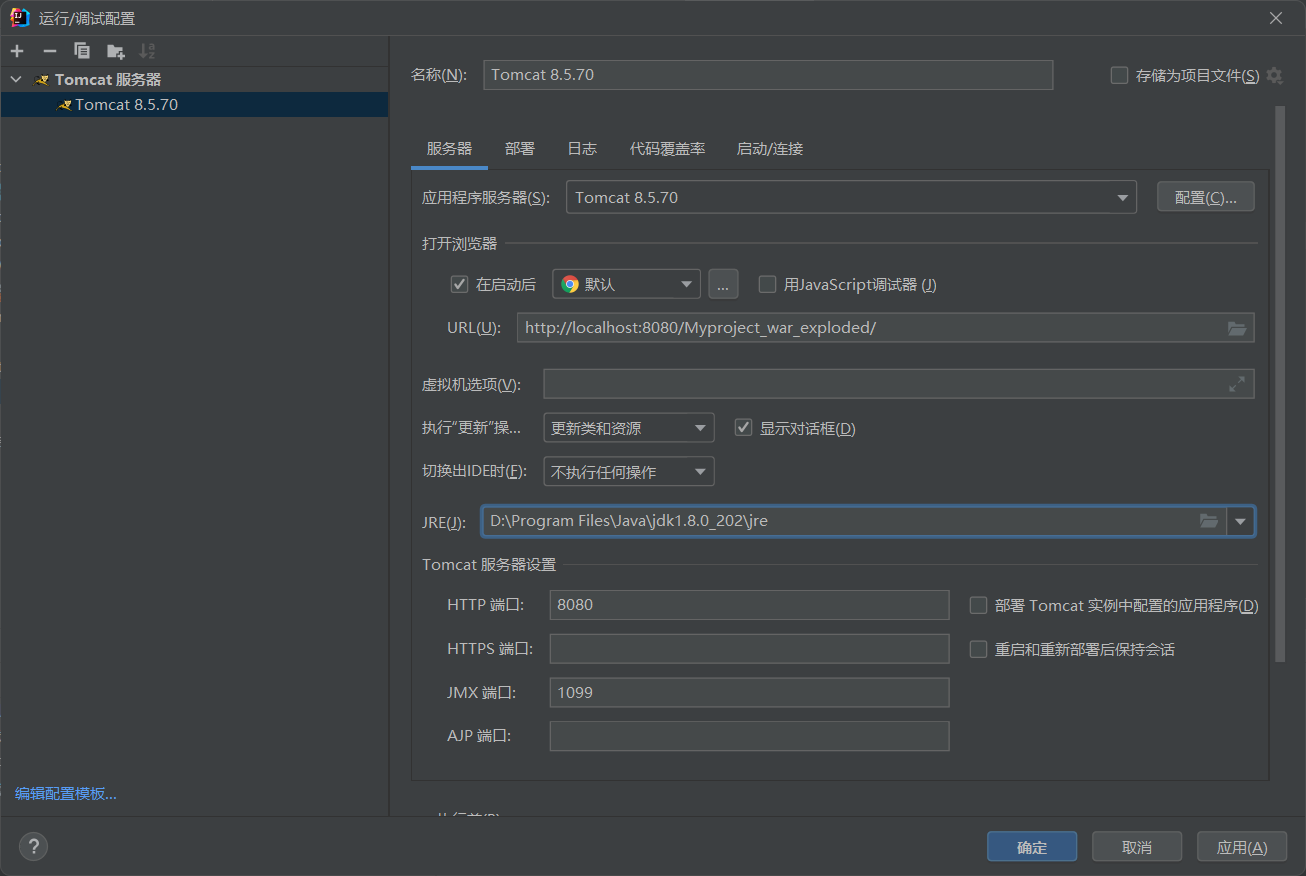Open the help question mark
The width and height of the screenshot is (1306, 876).
coord(33,847)
